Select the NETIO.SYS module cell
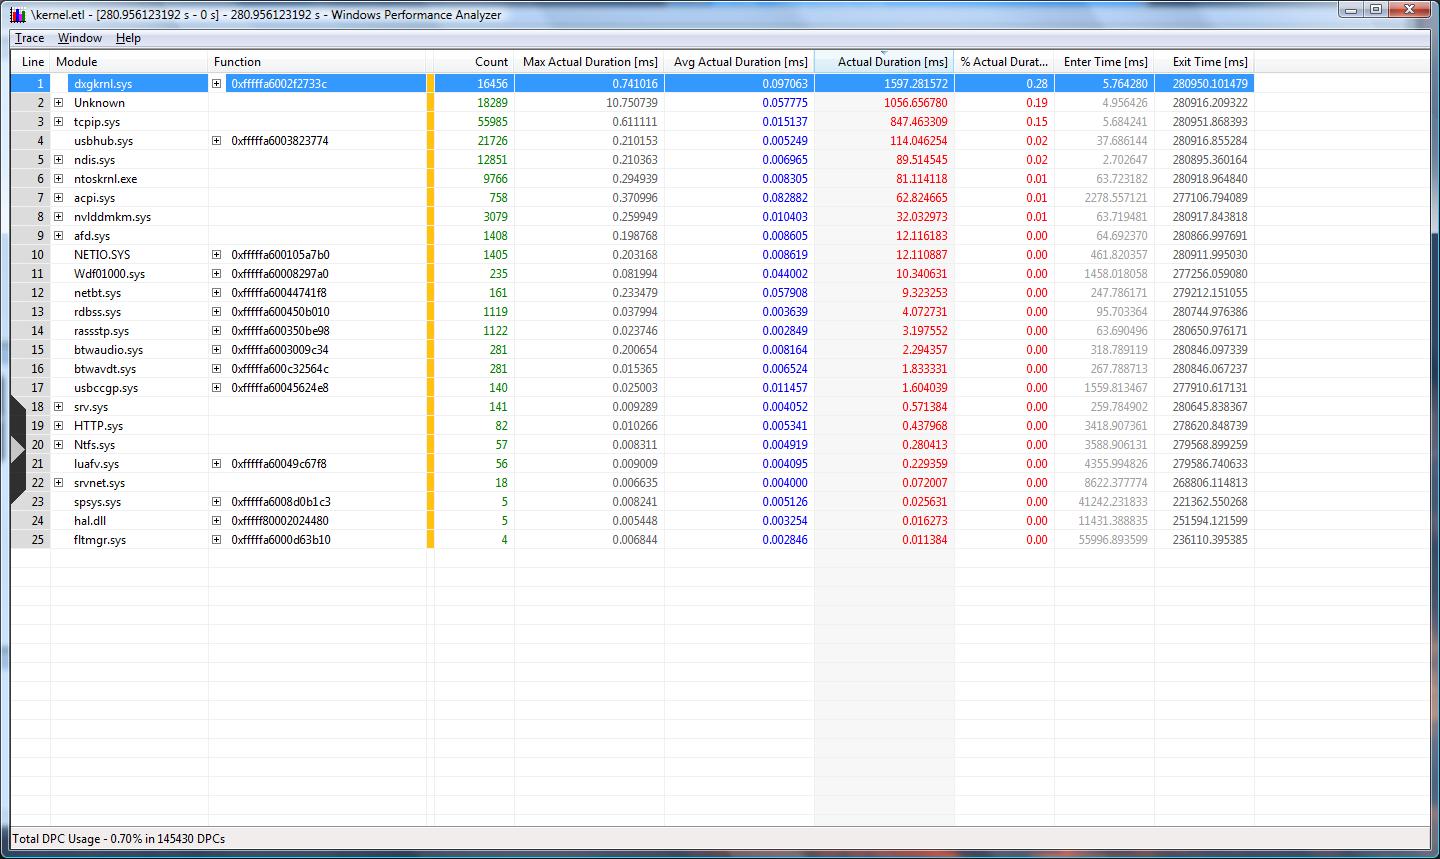This screenshot has height=859, width=1440. pos(102,255)
